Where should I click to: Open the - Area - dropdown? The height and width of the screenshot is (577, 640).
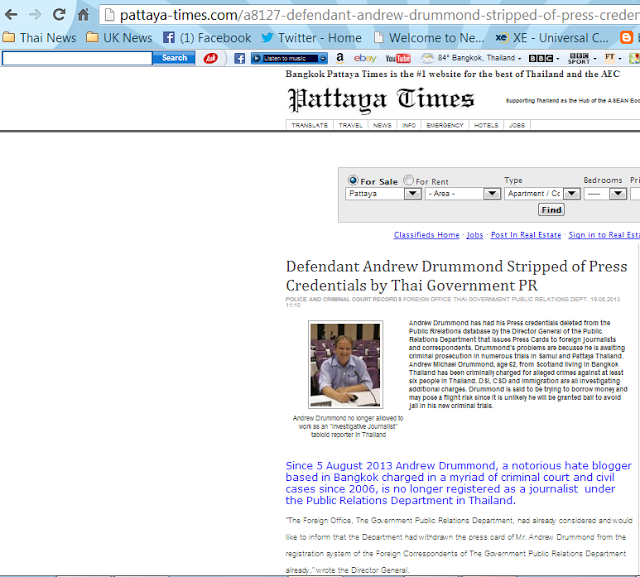463,193
